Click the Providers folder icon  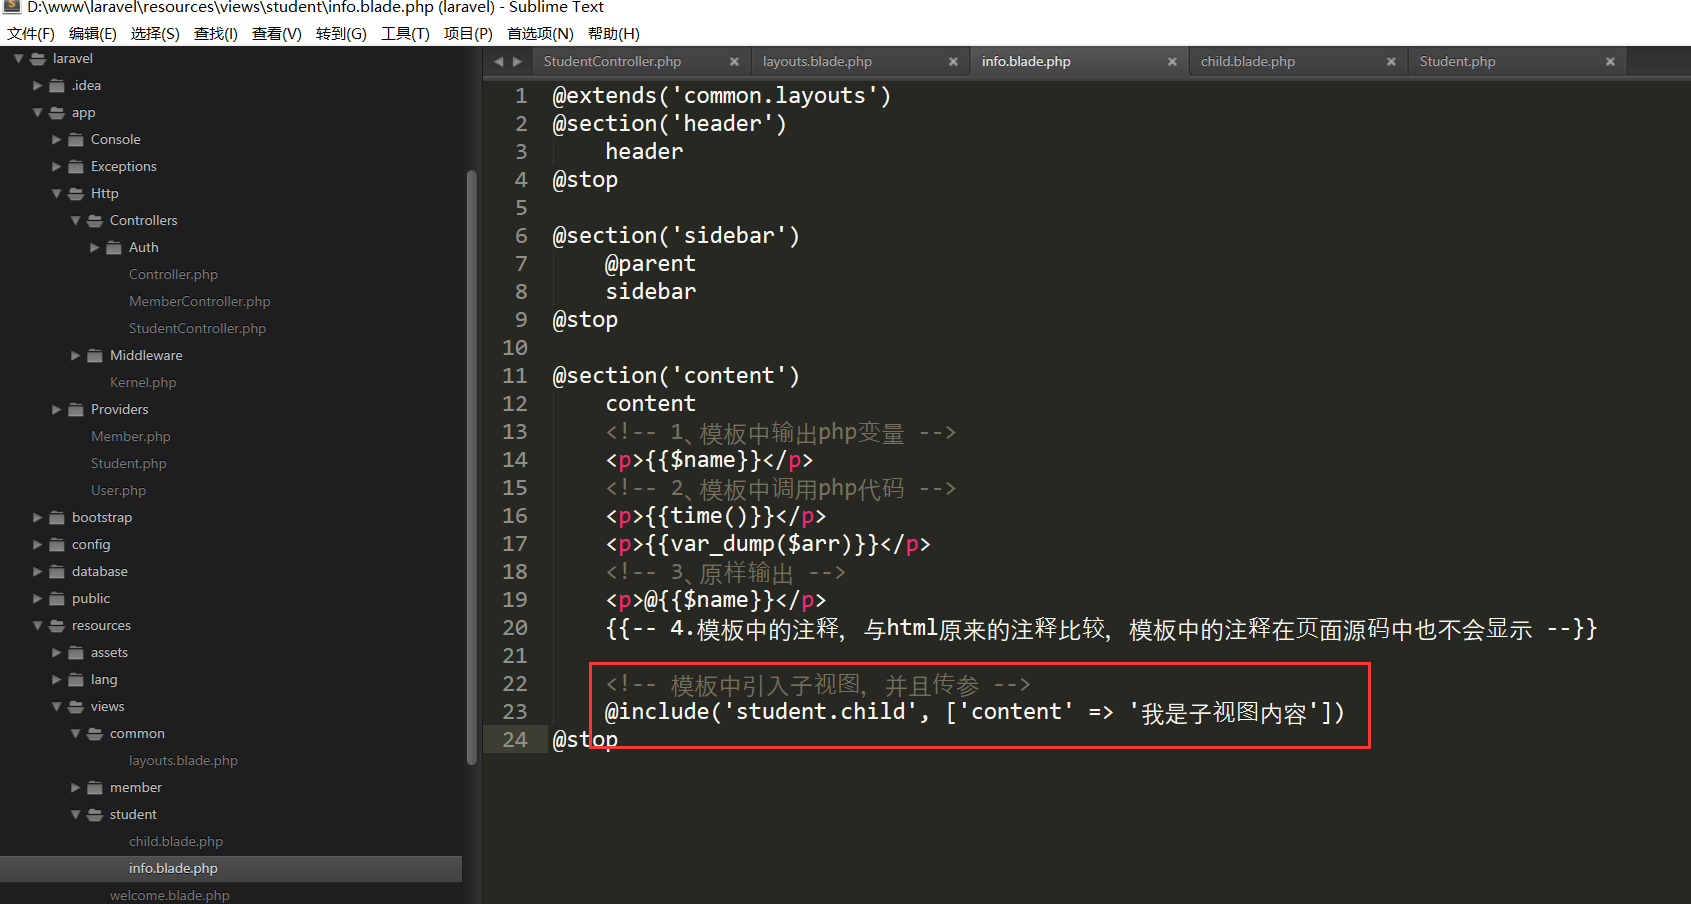coord(76,410)
